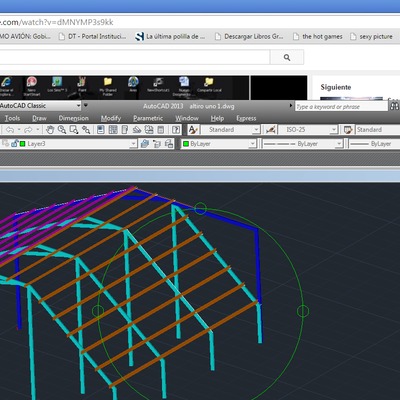Viewport: 400px width, 400px height.
Task: Open the Dimension menu
Action: tap(74, 118)
